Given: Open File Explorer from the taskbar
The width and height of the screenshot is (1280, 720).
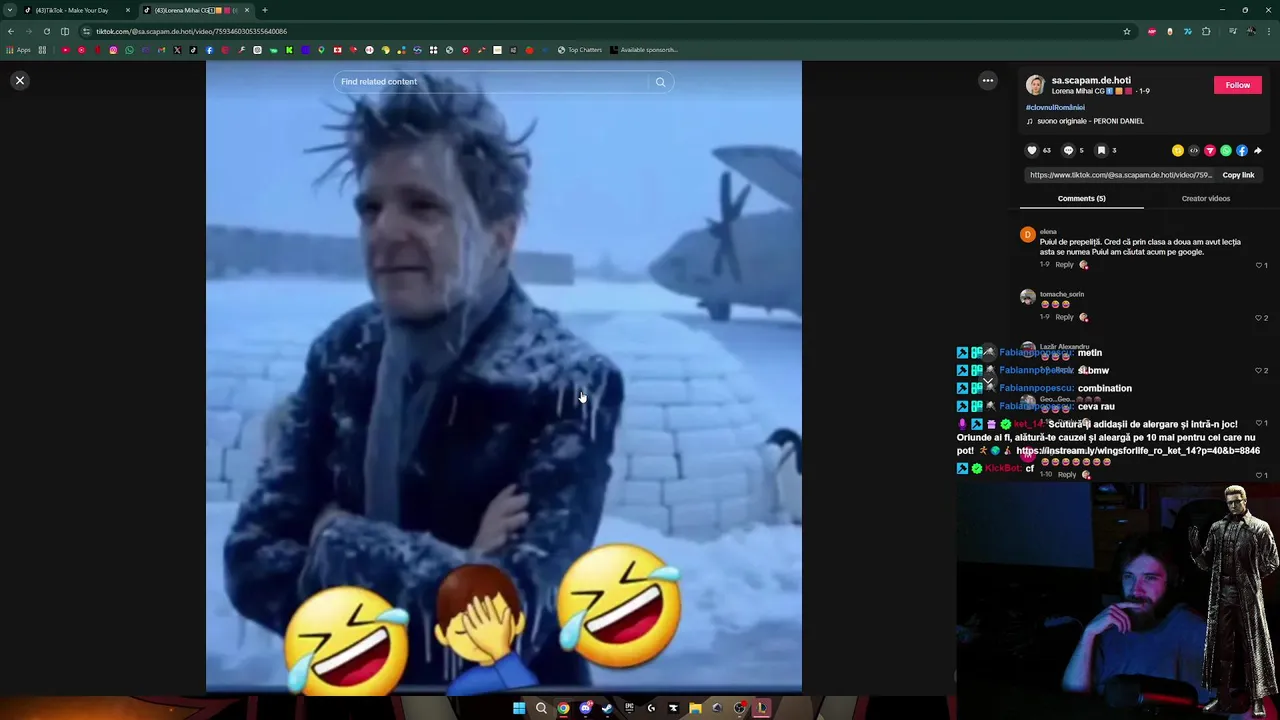Looking at the screenshot, I should pyautogui.click(x=695, y=708).
